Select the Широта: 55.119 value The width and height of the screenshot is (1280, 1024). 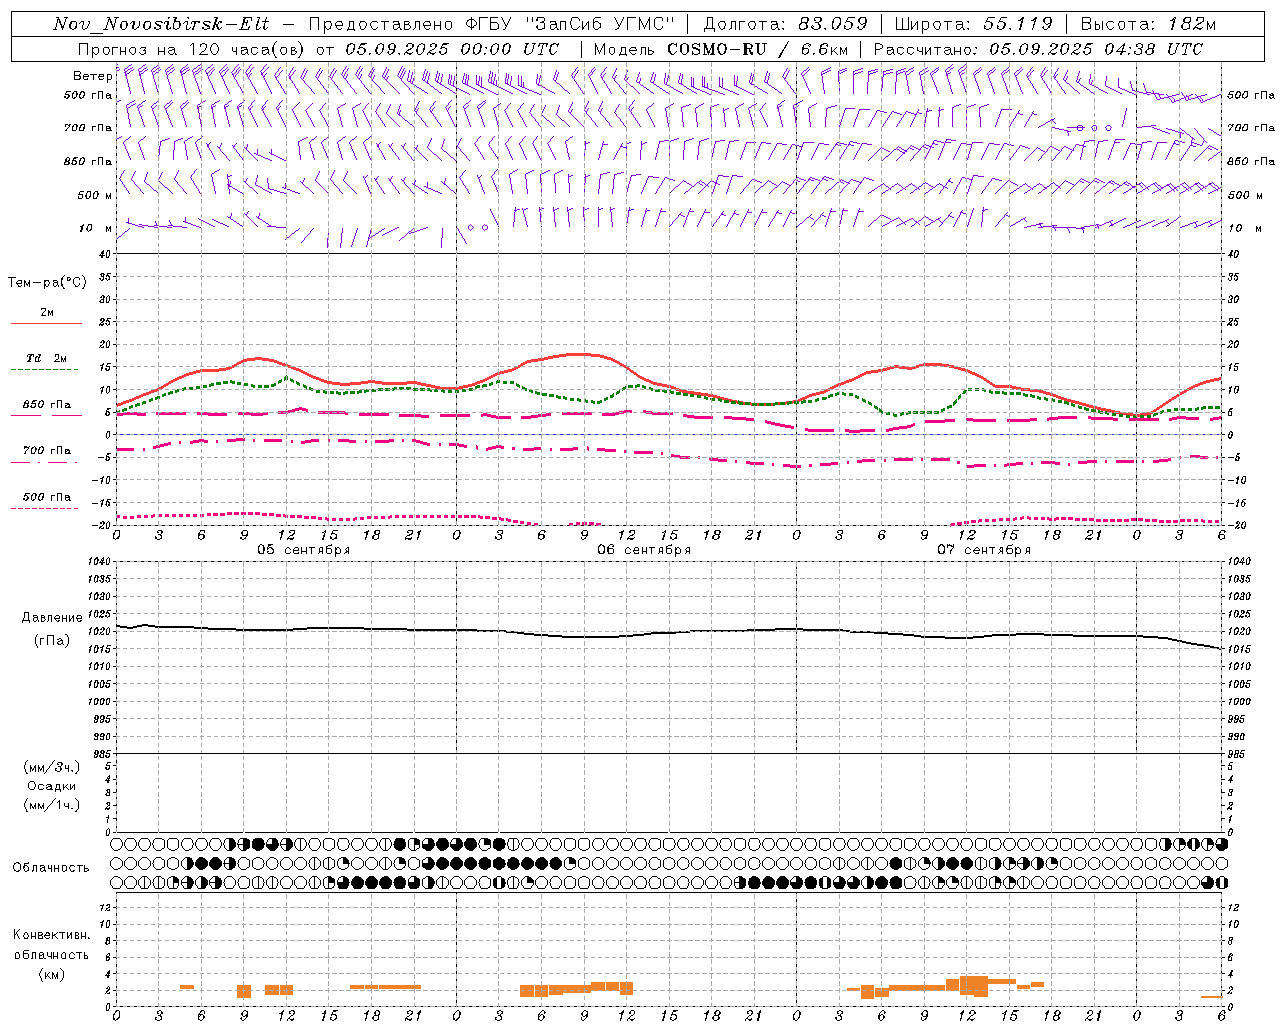[x=974, y=24]
